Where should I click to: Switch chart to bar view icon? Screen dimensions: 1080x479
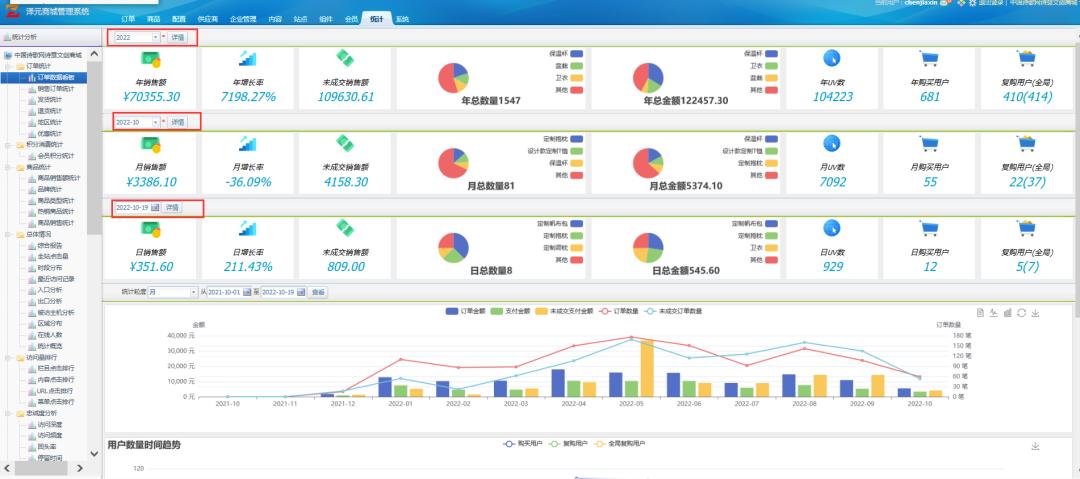pyautogui.click(x=1008, y=313)
